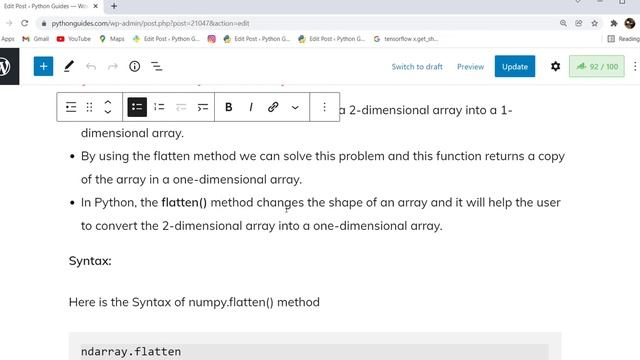Open editor Options three-dot menu
The height and width of the screenshot is (360, 640).
(635, 67)
